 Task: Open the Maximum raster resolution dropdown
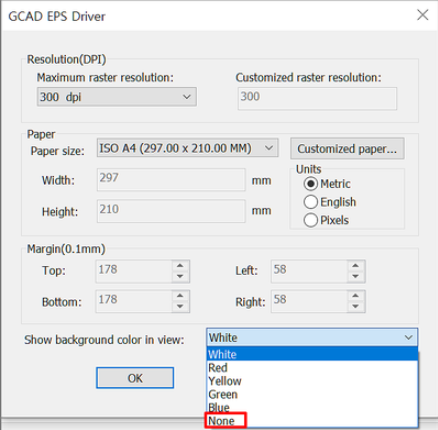click(x=117, y=97)
